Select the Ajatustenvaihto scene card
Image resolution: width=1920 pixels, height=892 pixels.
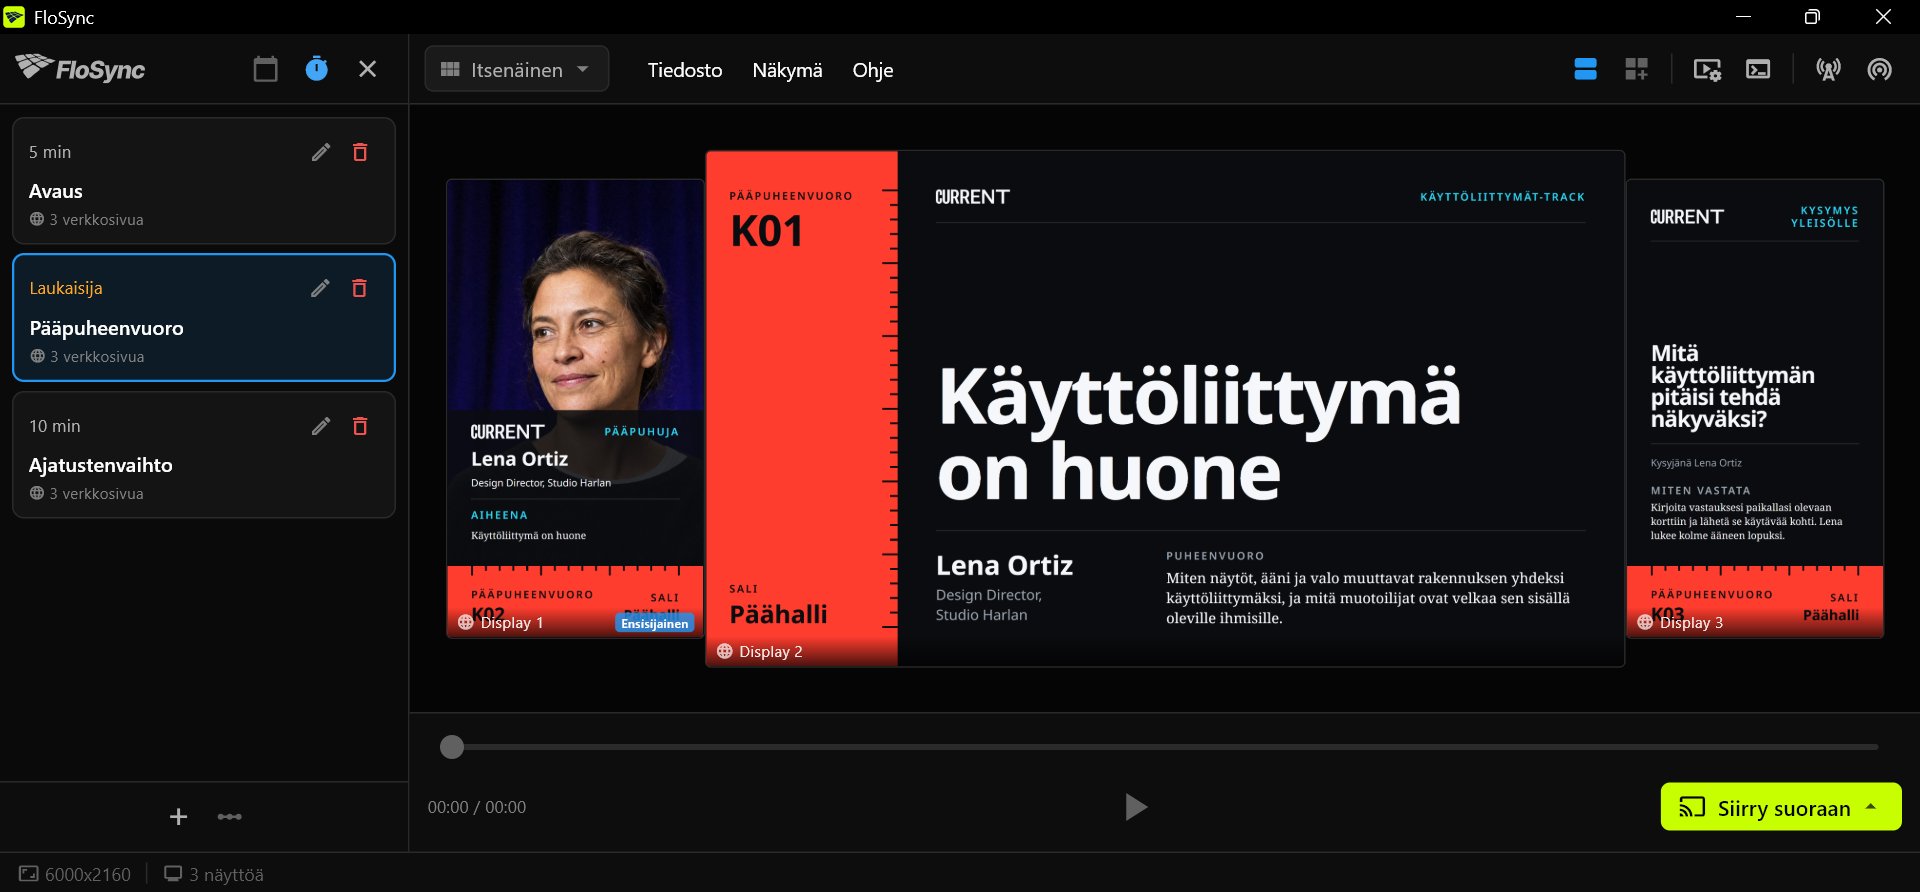tap(204, 455)
